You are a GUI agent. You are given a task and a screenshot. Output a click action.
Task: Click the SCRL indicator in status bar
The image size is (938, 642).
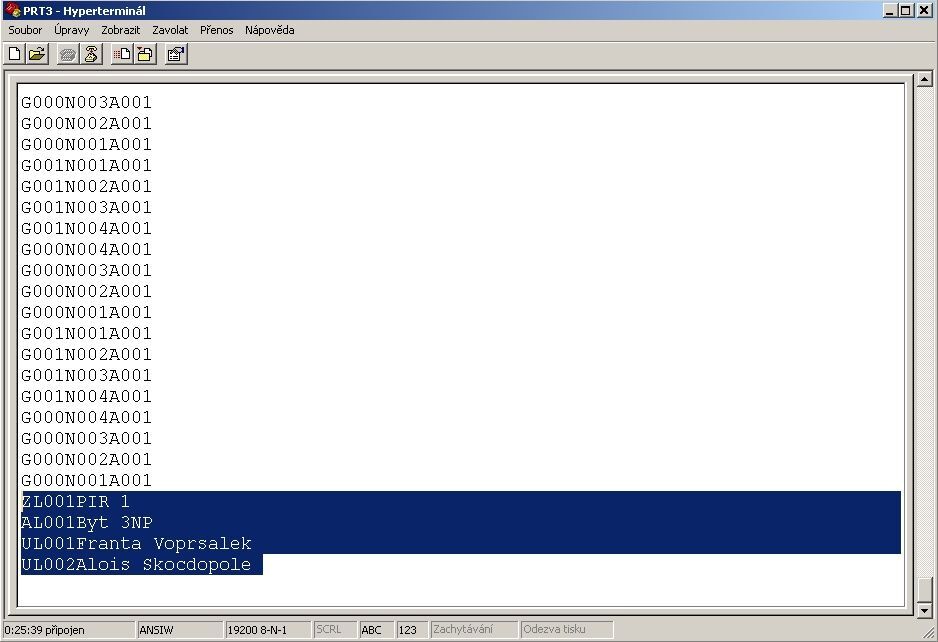333,630
